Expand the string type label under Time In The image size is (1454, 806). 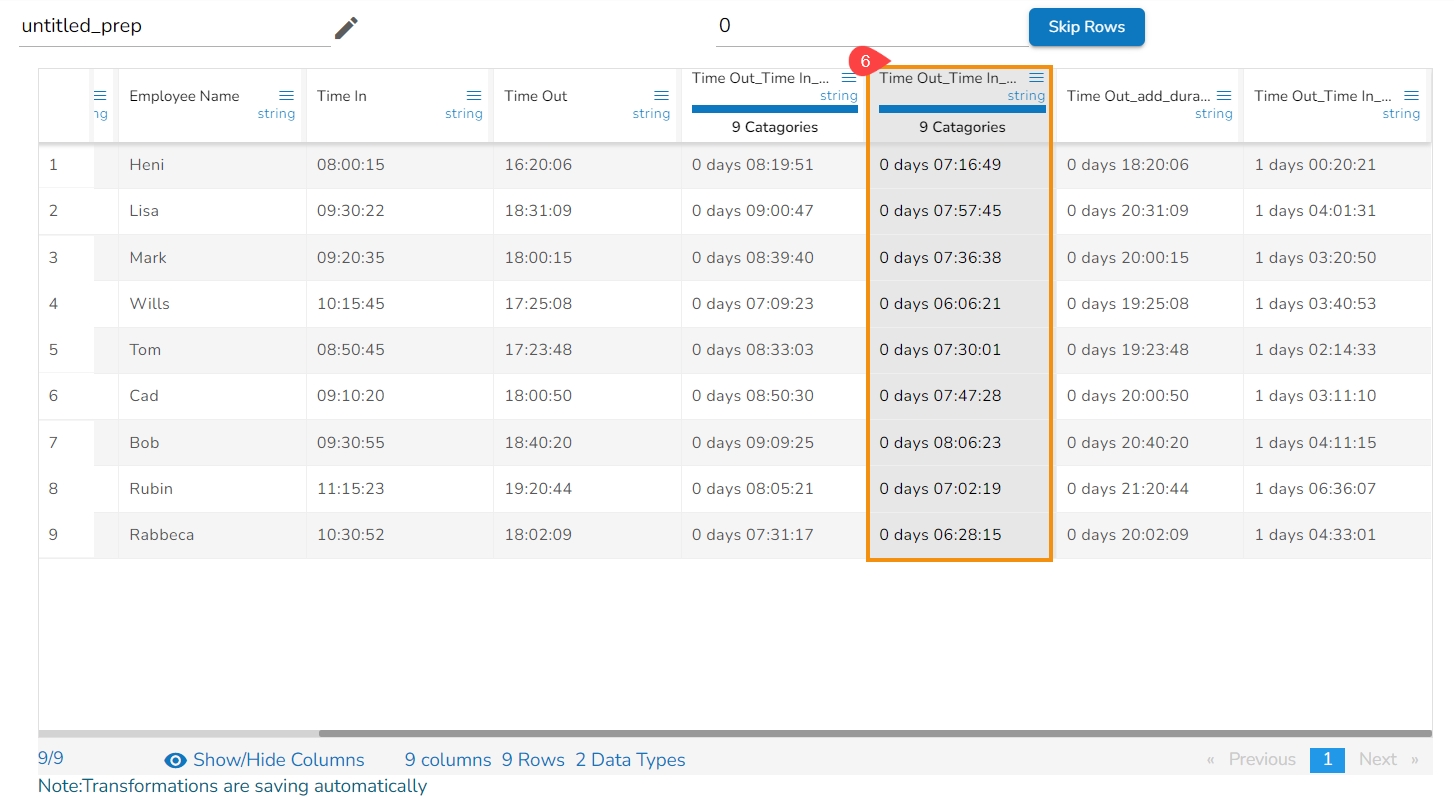coord(463,114)
